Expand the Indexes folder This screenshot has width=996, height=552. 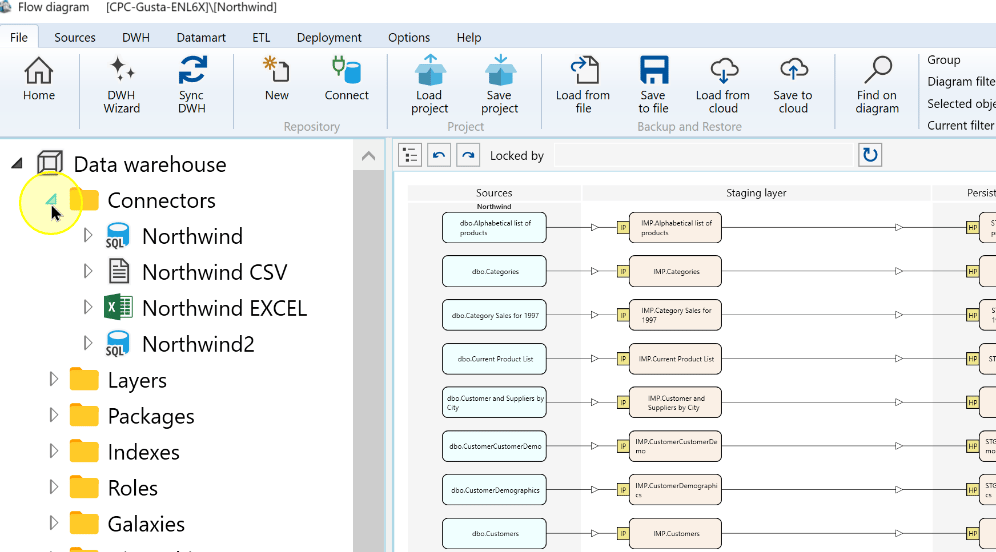[53, 451]
